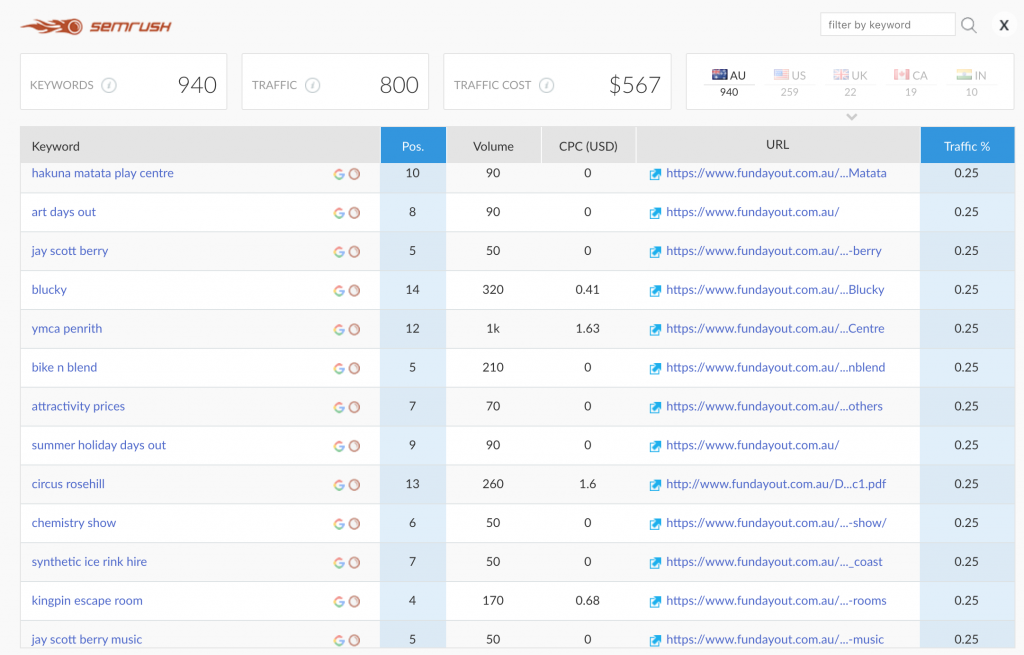Open external link icon for ymca penrith URL
This screenshot has width=1024, height=655.
pos(655,329)
